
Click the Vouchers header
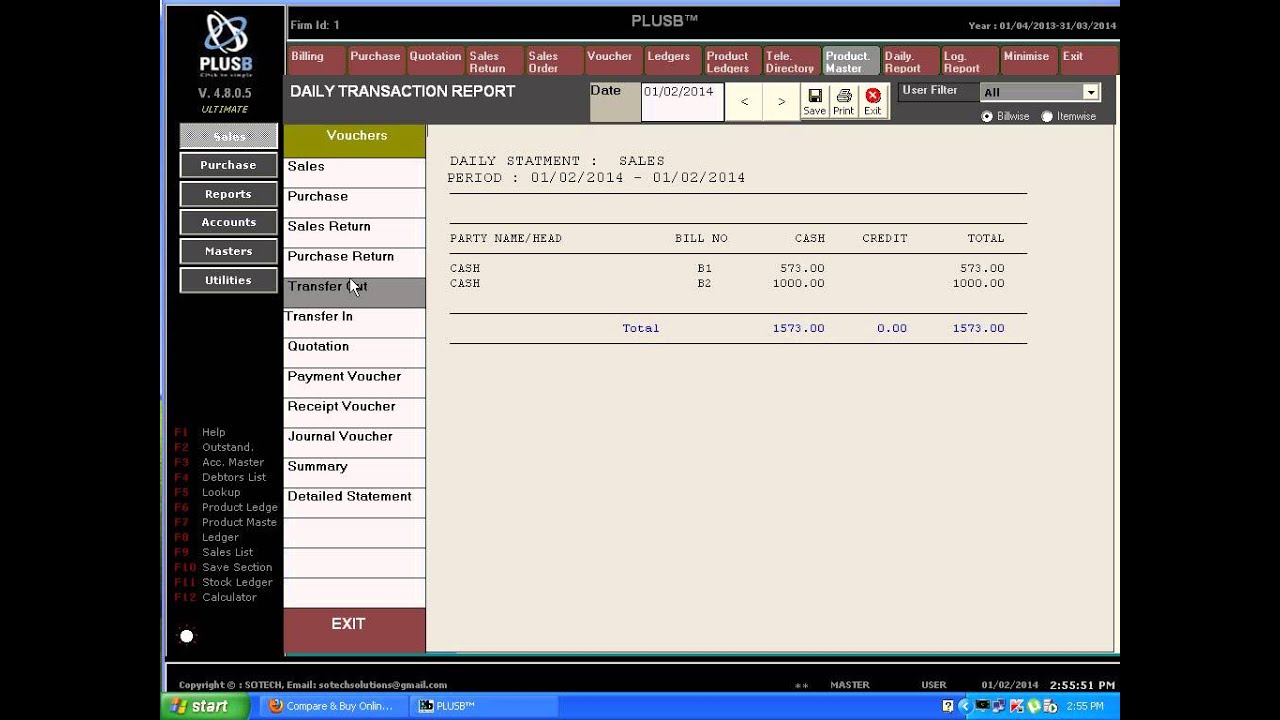coord(356,141)
